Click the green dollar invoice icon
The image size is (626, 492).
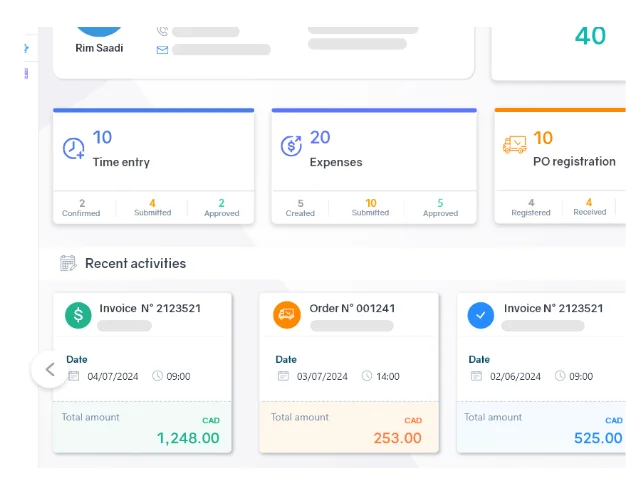pyautogui.click(x=79, y=315)
